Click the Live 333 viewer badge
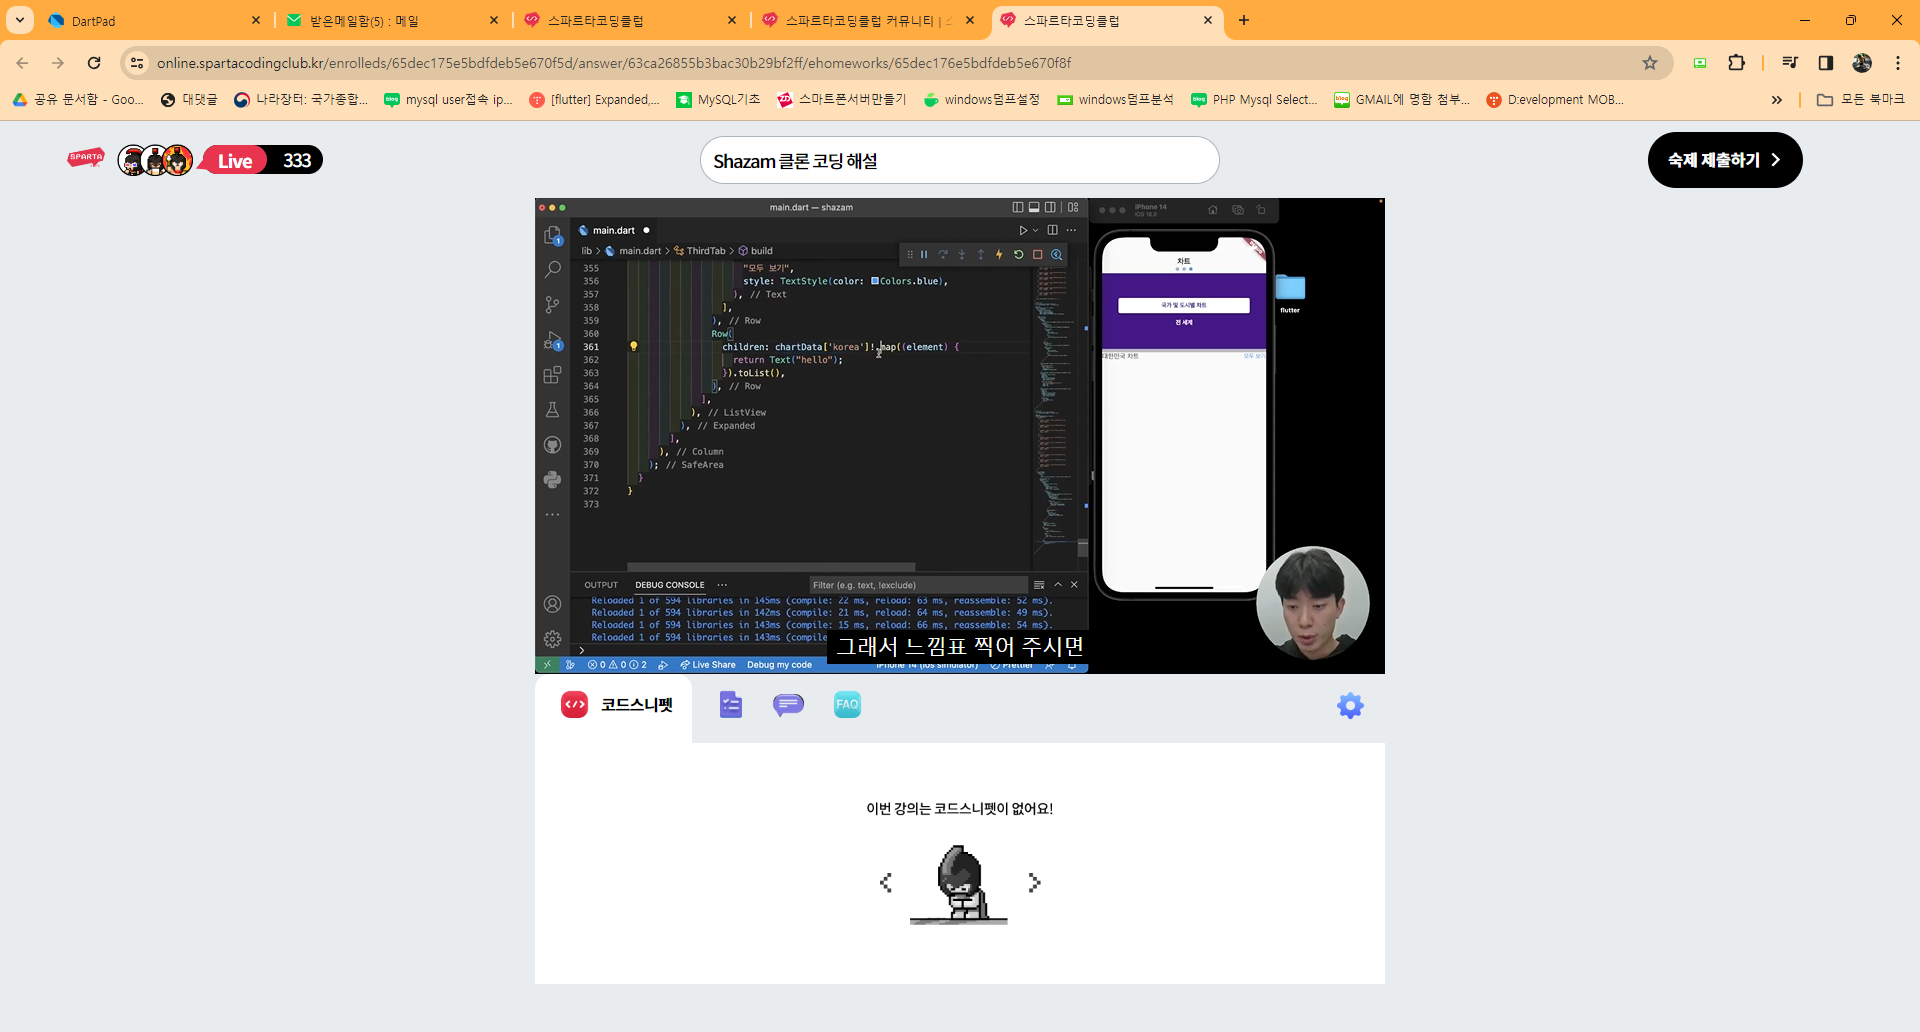This screenshot has width=1920, height=1032. tap(262, 160)
